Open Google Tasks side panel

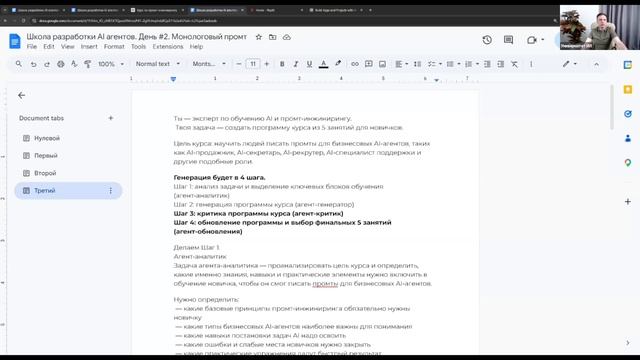(628, 114)
